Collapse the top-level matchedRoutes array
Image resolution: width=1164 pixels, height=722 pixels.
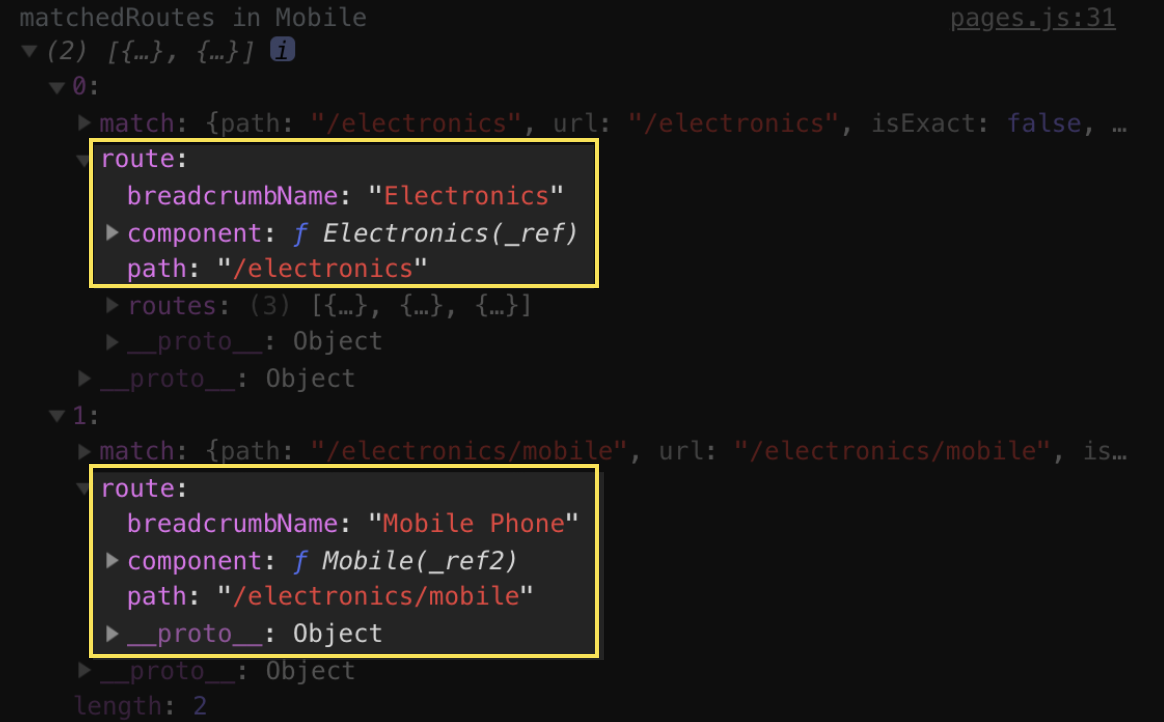(x=30, y=50)
